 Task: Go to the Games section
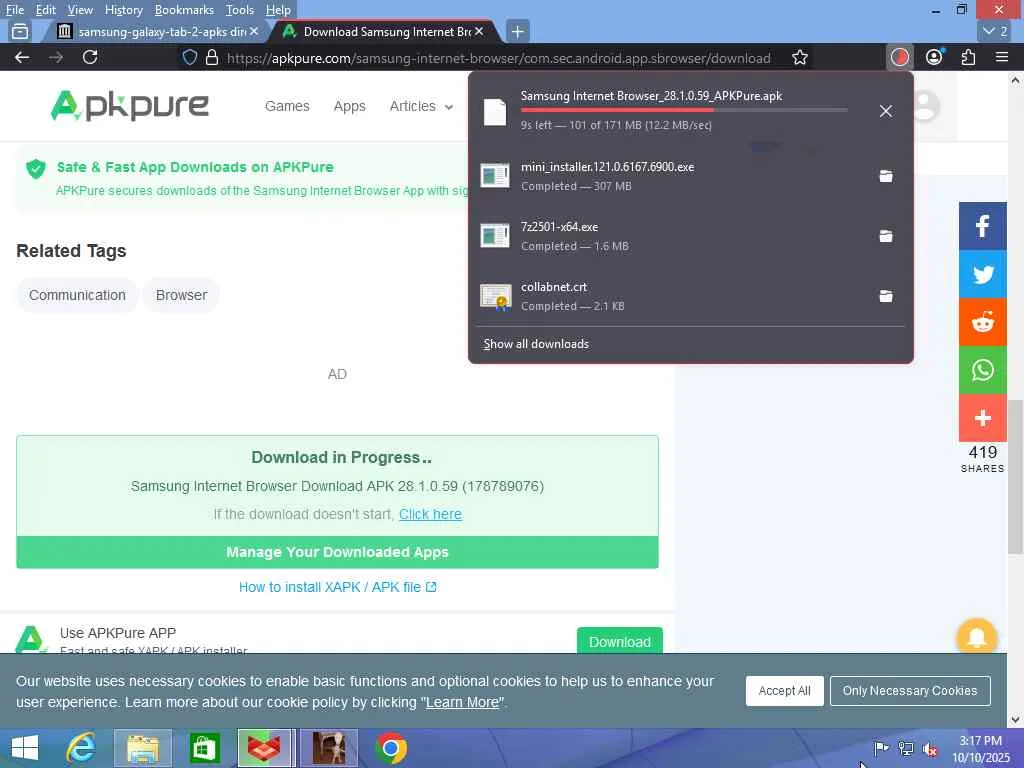click(287, 106)
